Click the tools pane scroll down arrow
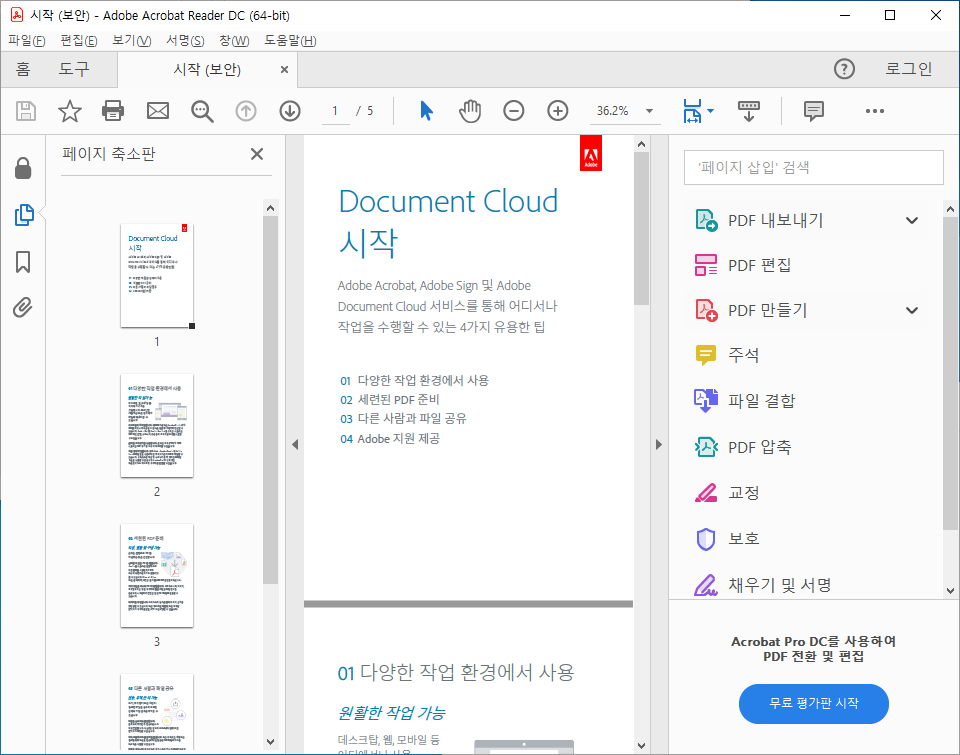The width and height of the screenshot is (960, 755). 950,591
